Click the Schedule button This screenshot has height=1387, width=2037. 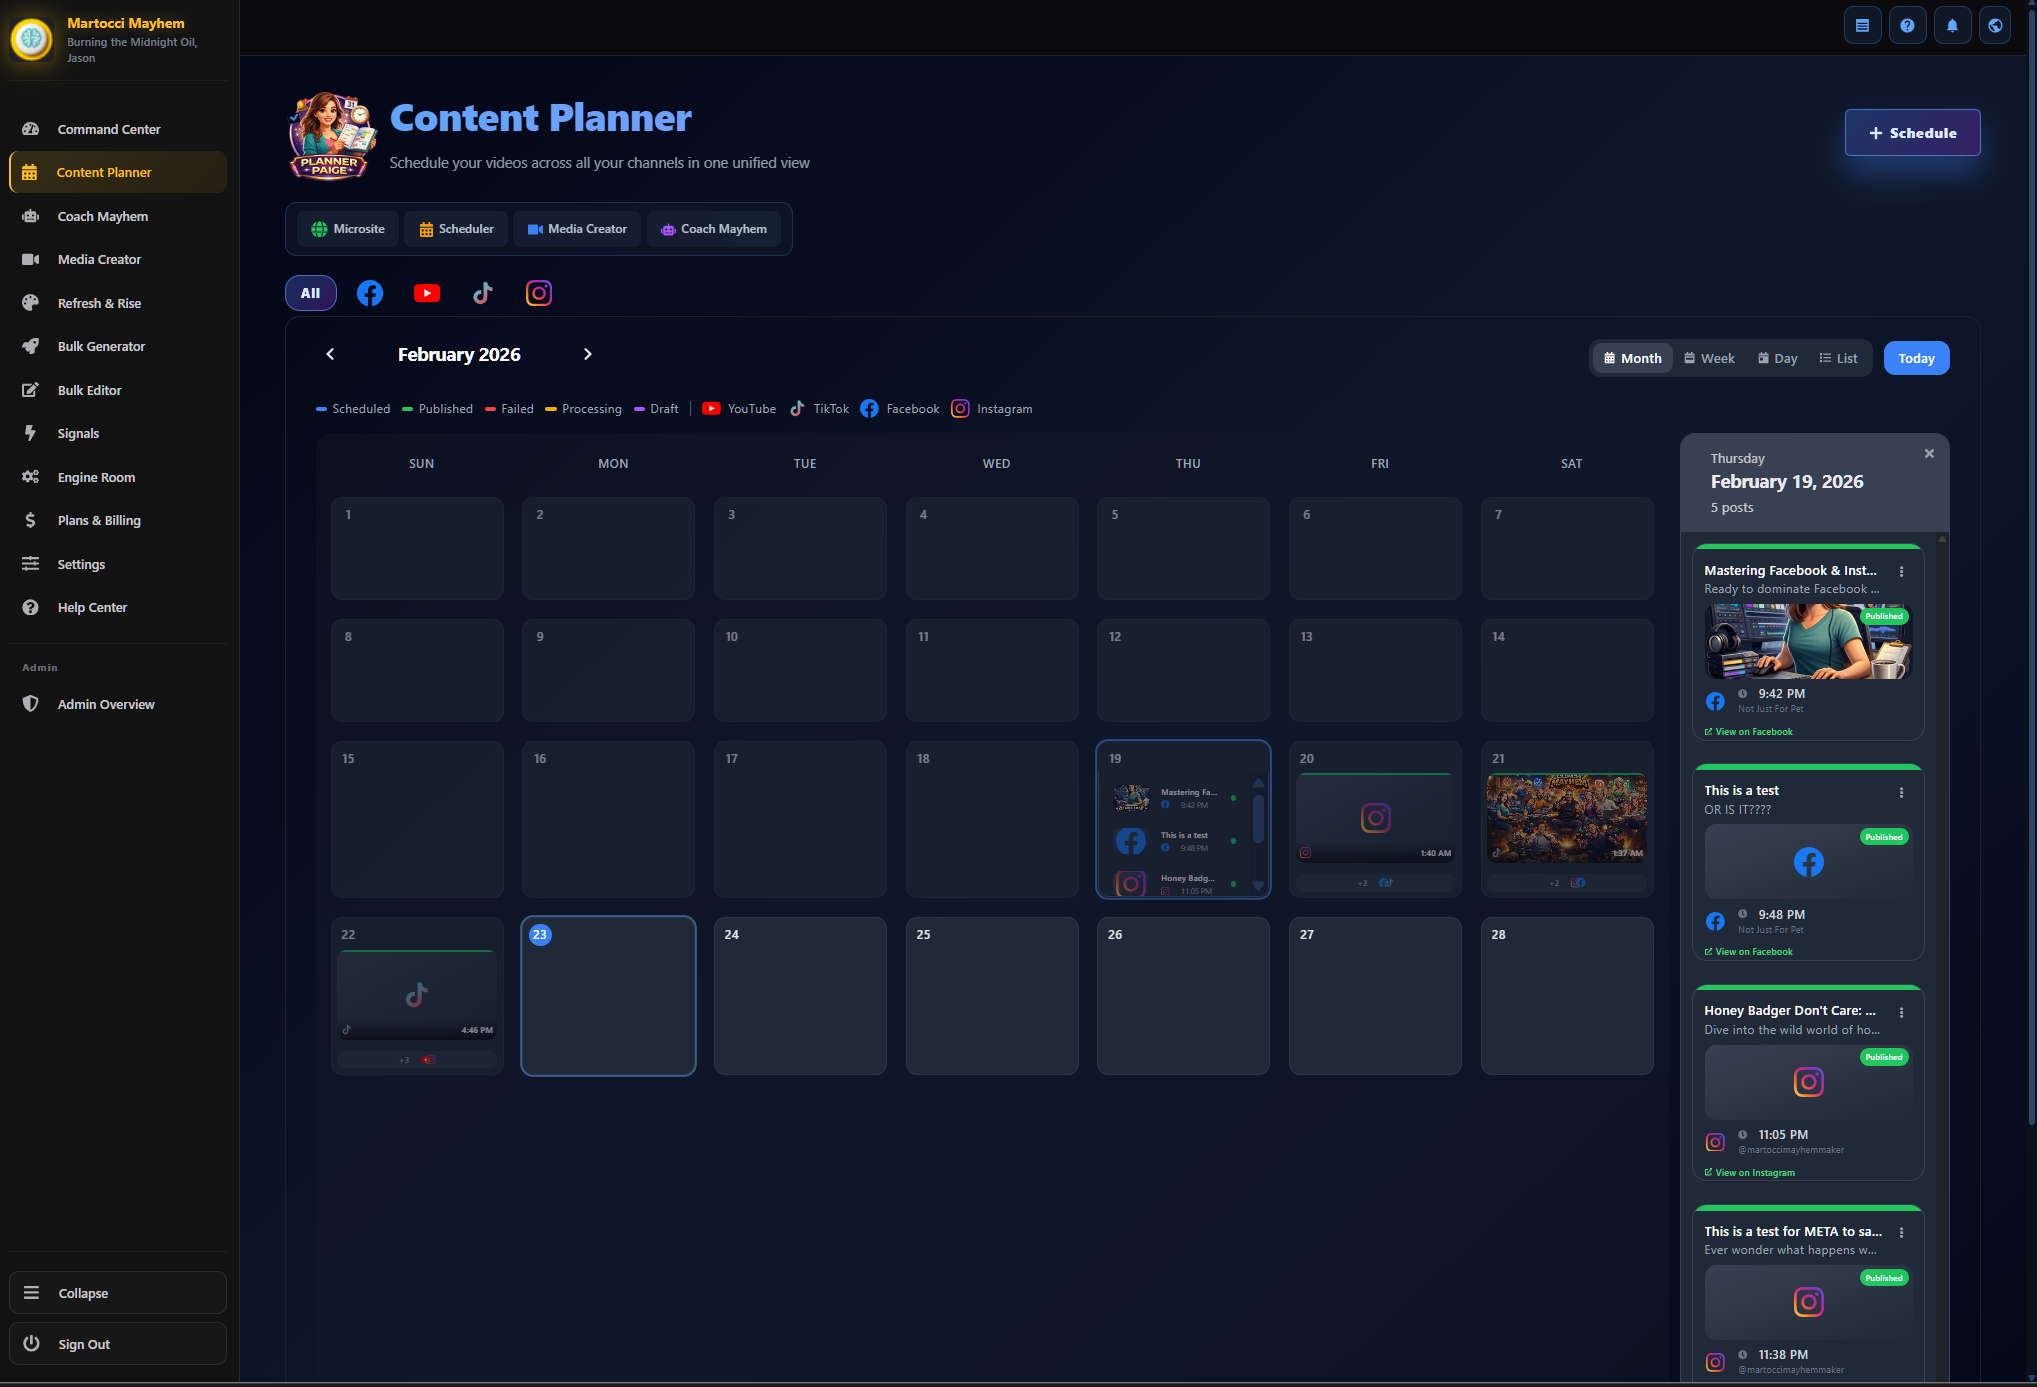click(1912, 133)
